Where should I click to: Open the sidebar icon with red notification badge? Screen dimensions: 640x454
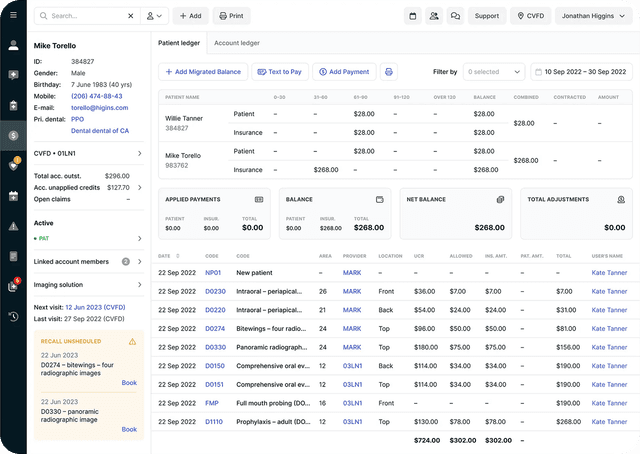[13, 287]
